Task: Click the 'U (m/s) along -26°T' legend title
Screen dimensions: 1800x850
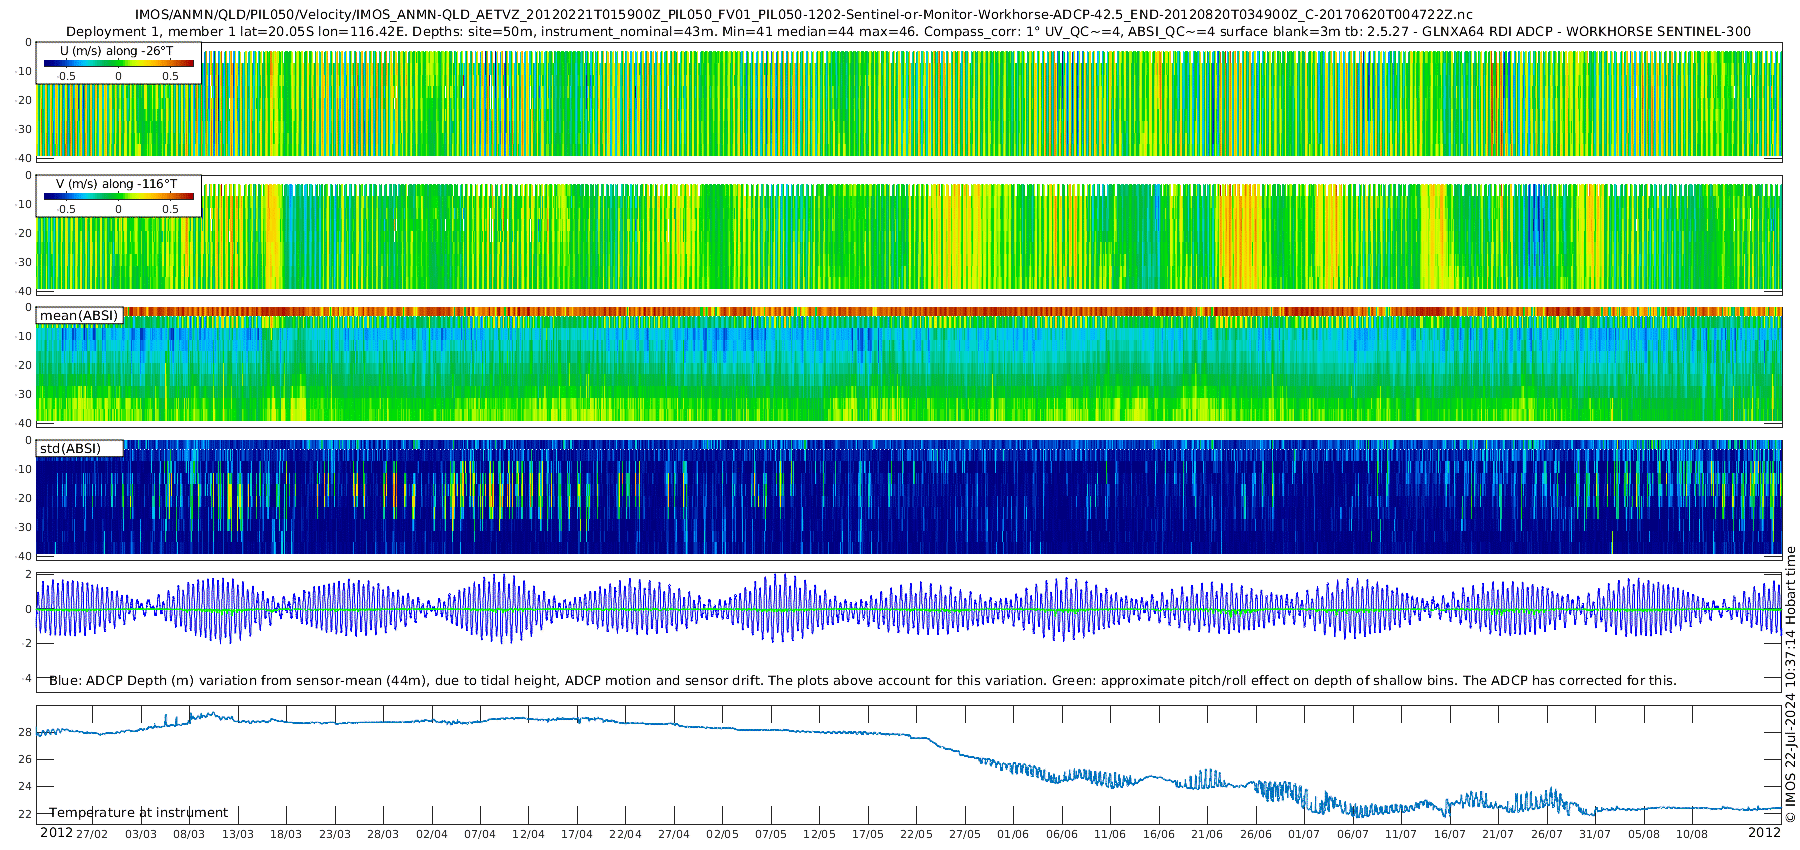Action: [115, 51]
